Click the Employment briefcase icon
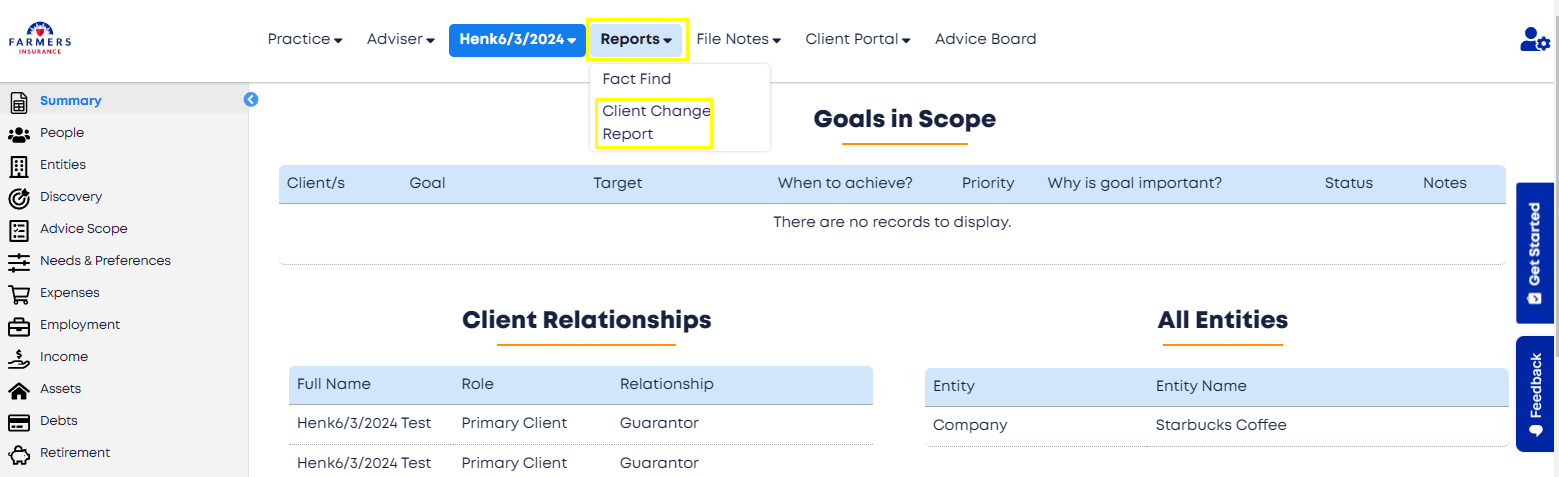 [18, 326]
